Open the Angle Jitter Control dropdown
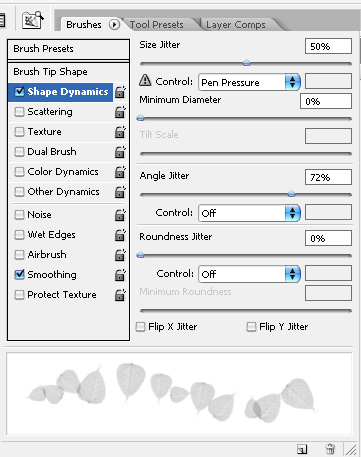 (249, 213)
